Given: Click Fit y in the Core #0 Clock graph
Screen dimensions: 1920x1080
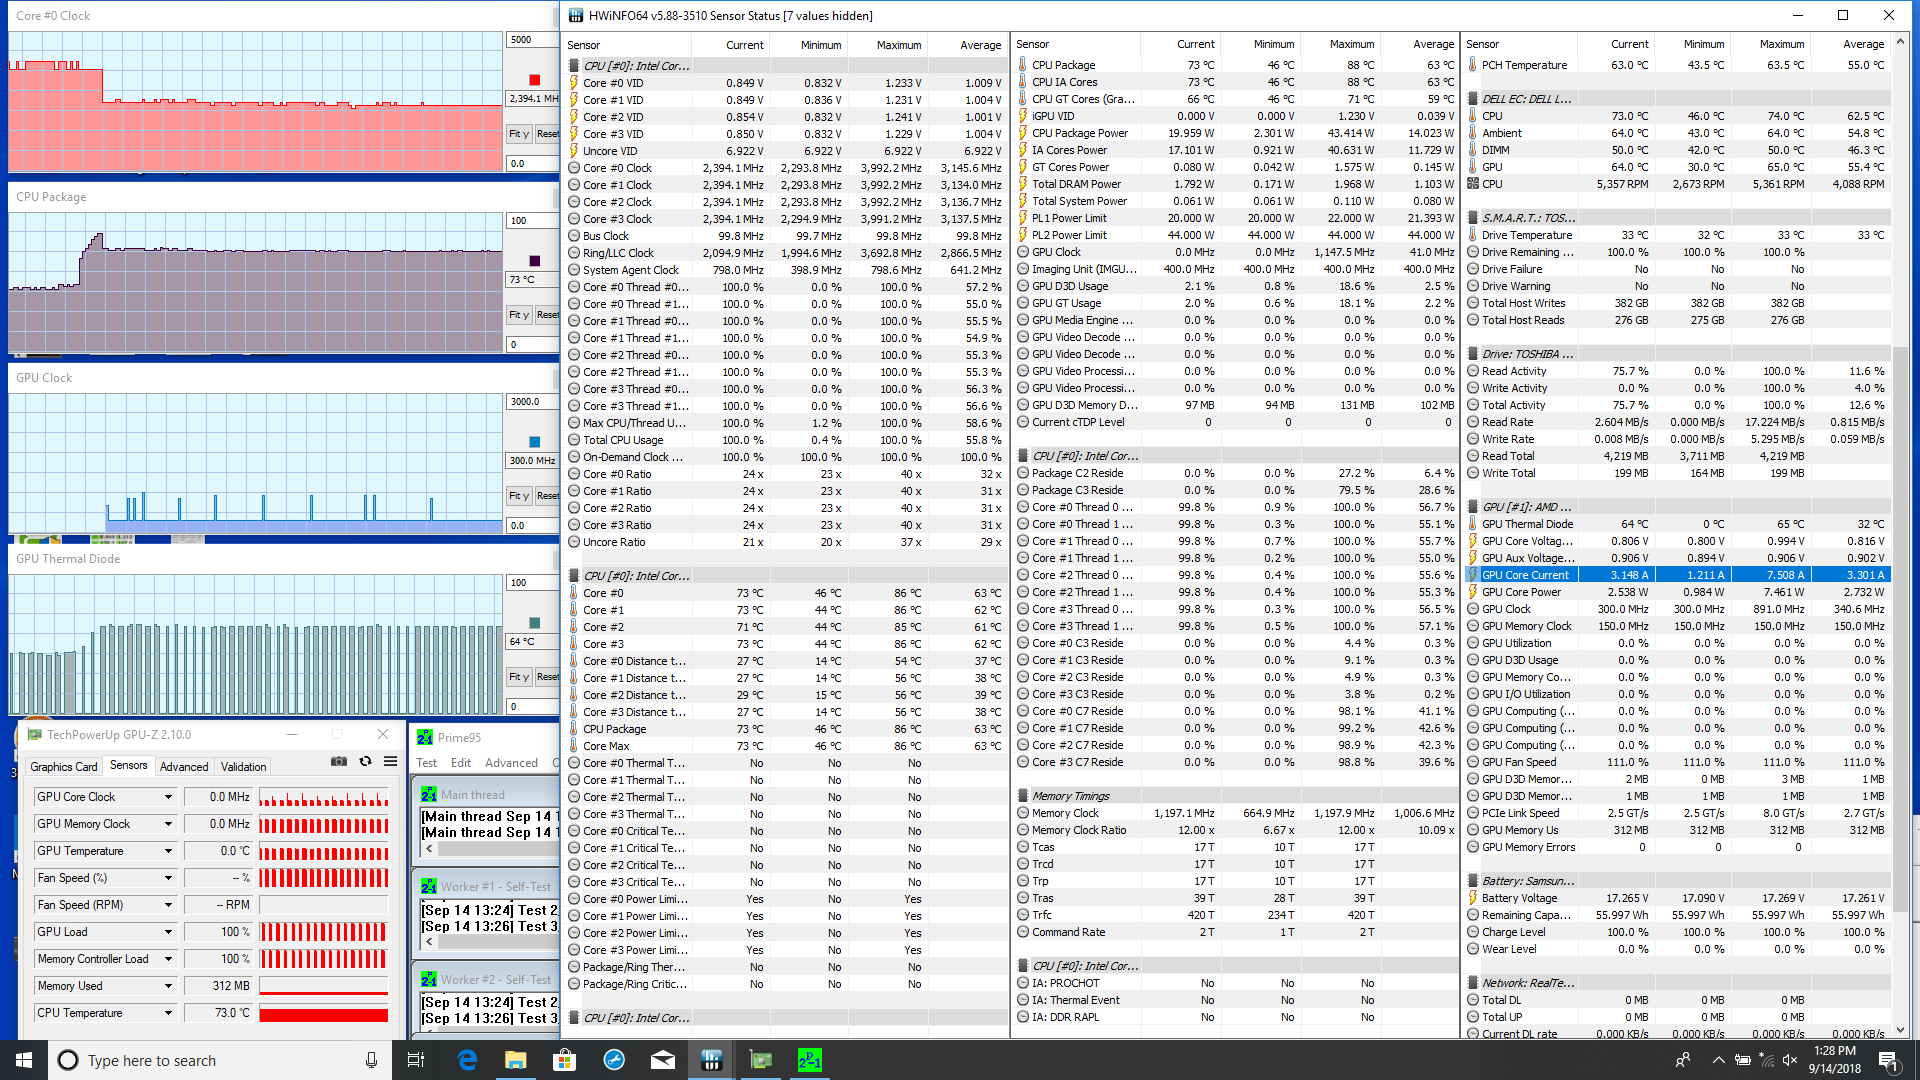Looking at the screenshot, I should click(518, 134).
